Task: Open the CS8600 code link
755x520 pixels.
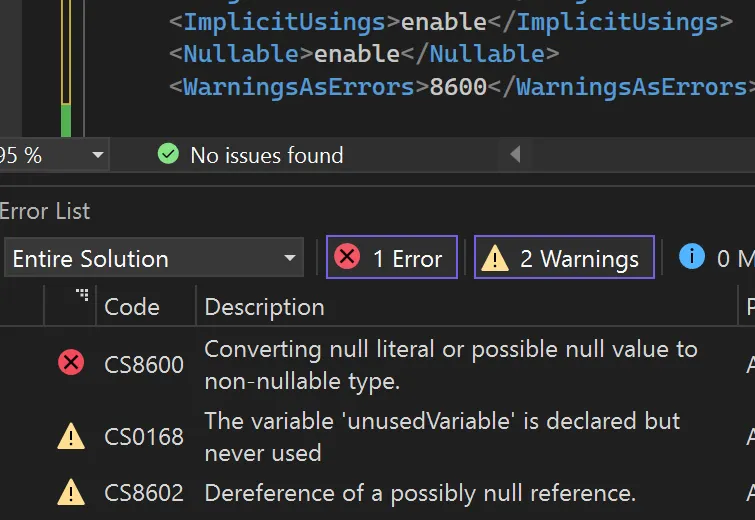Action: tap(143, 364)
